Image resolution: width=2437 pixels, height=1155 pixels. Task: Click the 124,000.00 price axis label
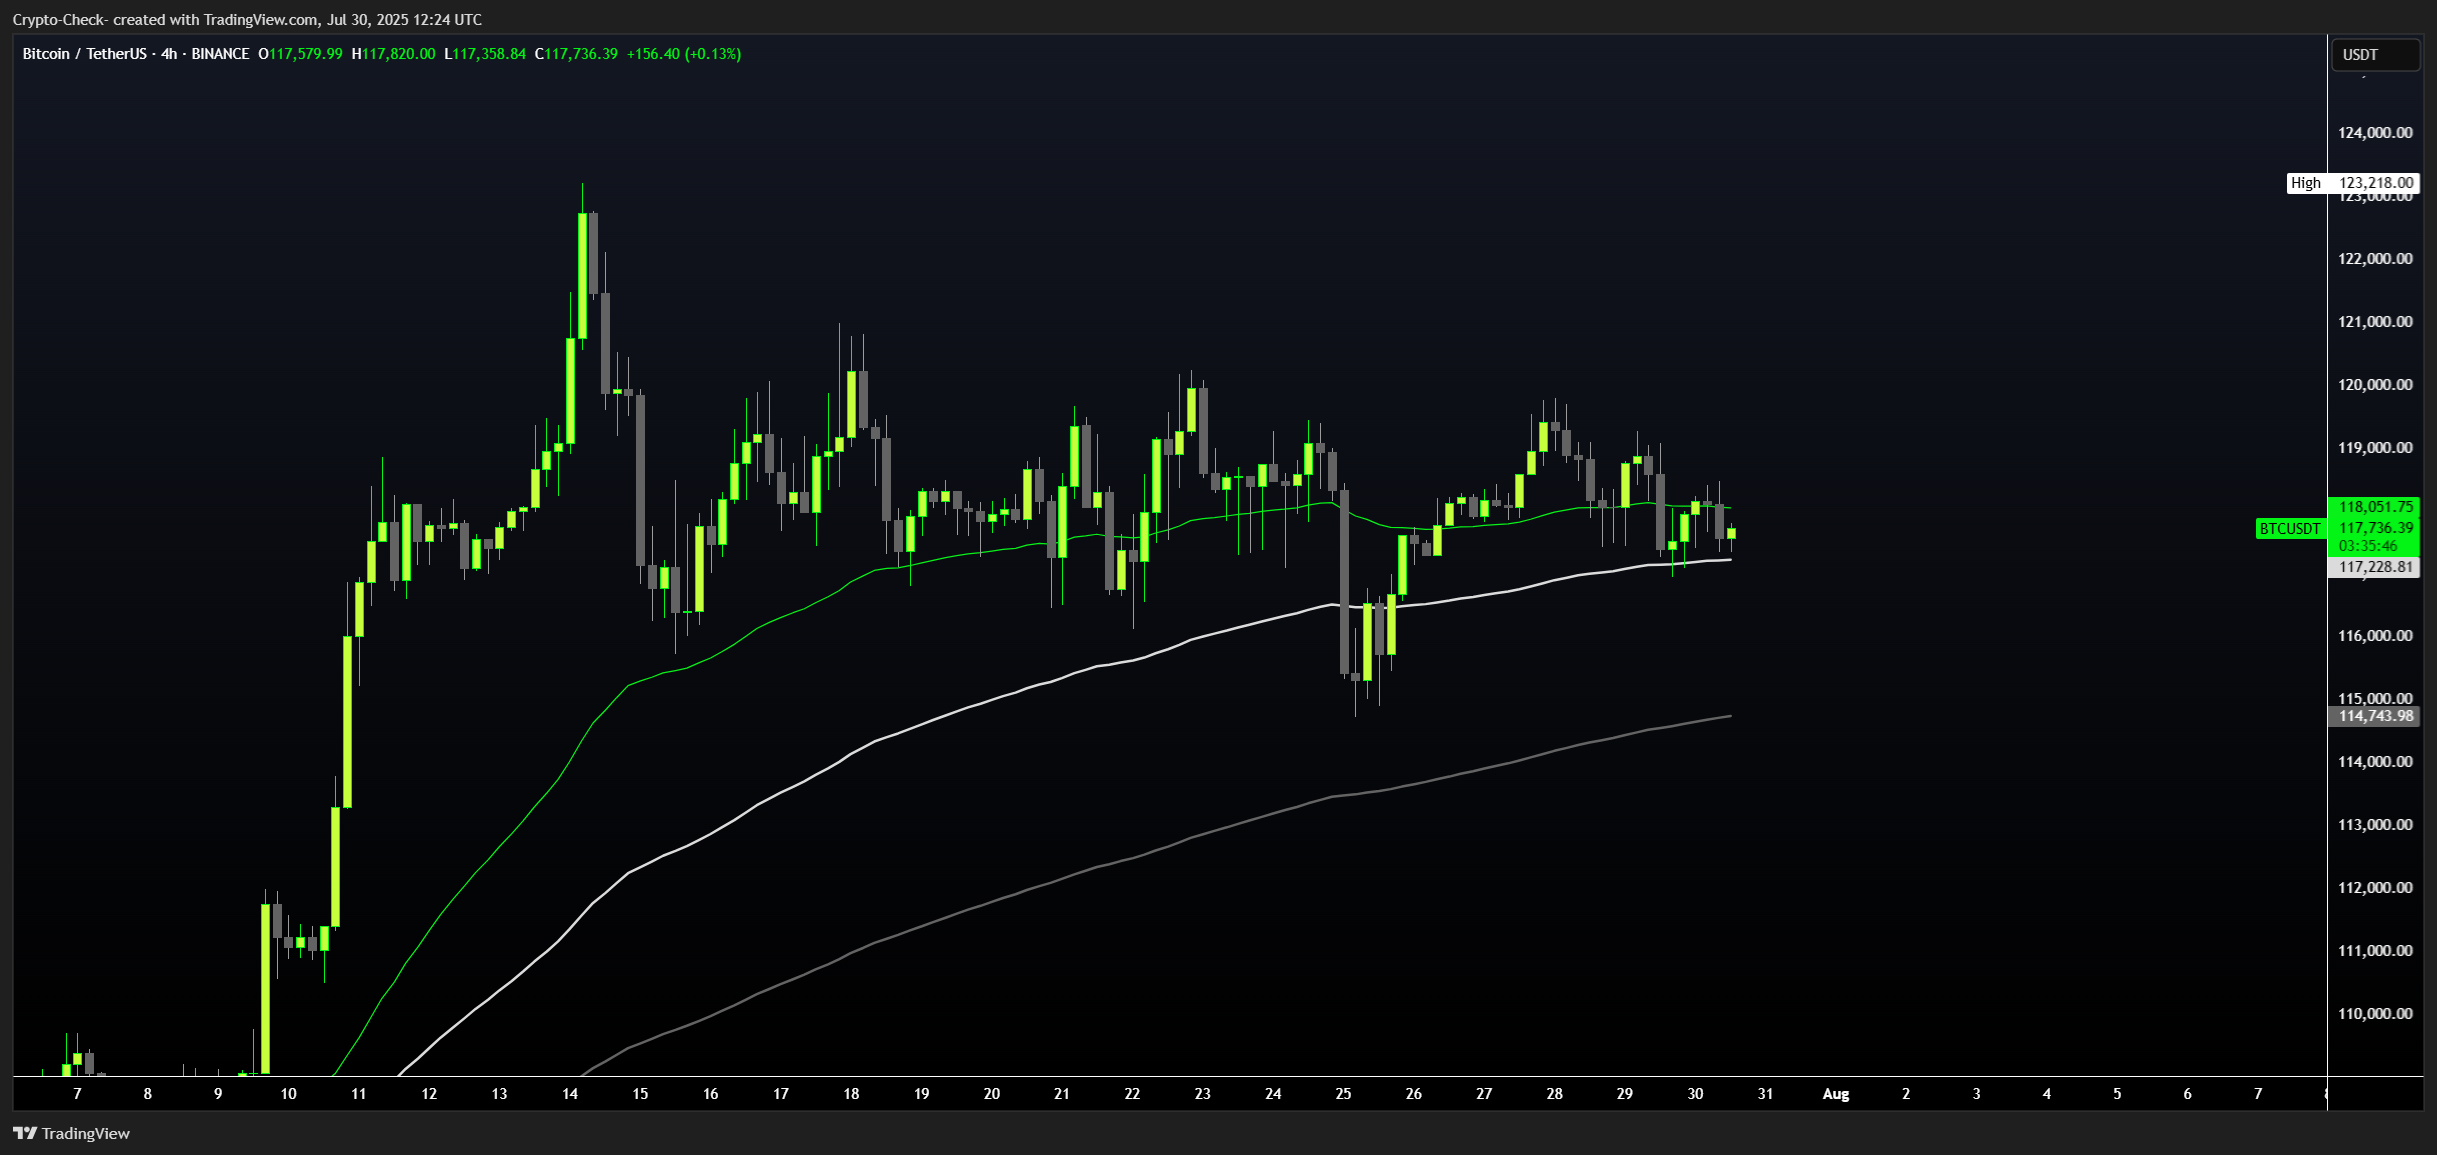click(x=2375, y=133)
